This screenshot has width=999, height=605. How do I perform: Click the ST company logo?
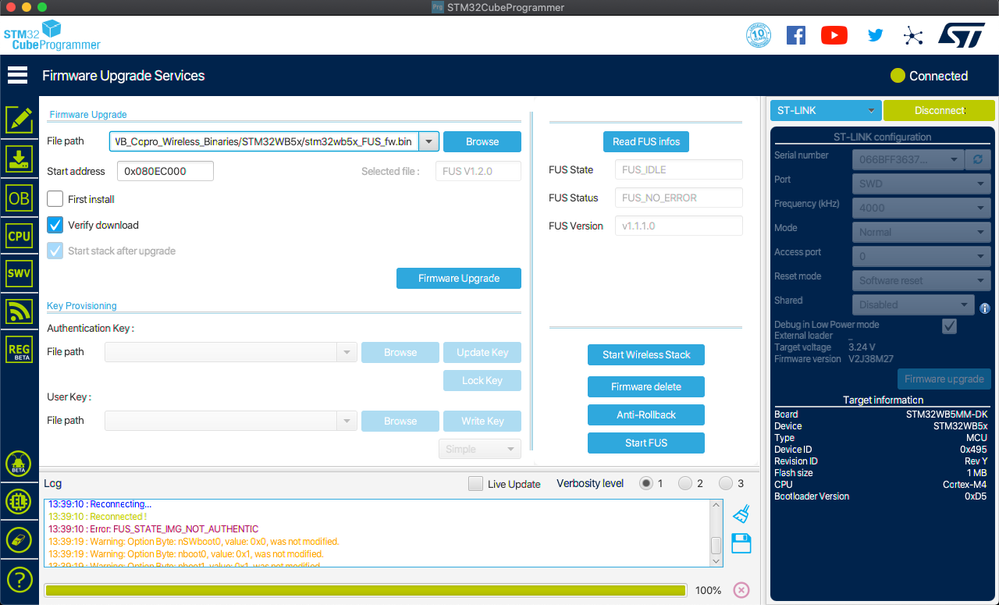961,36
